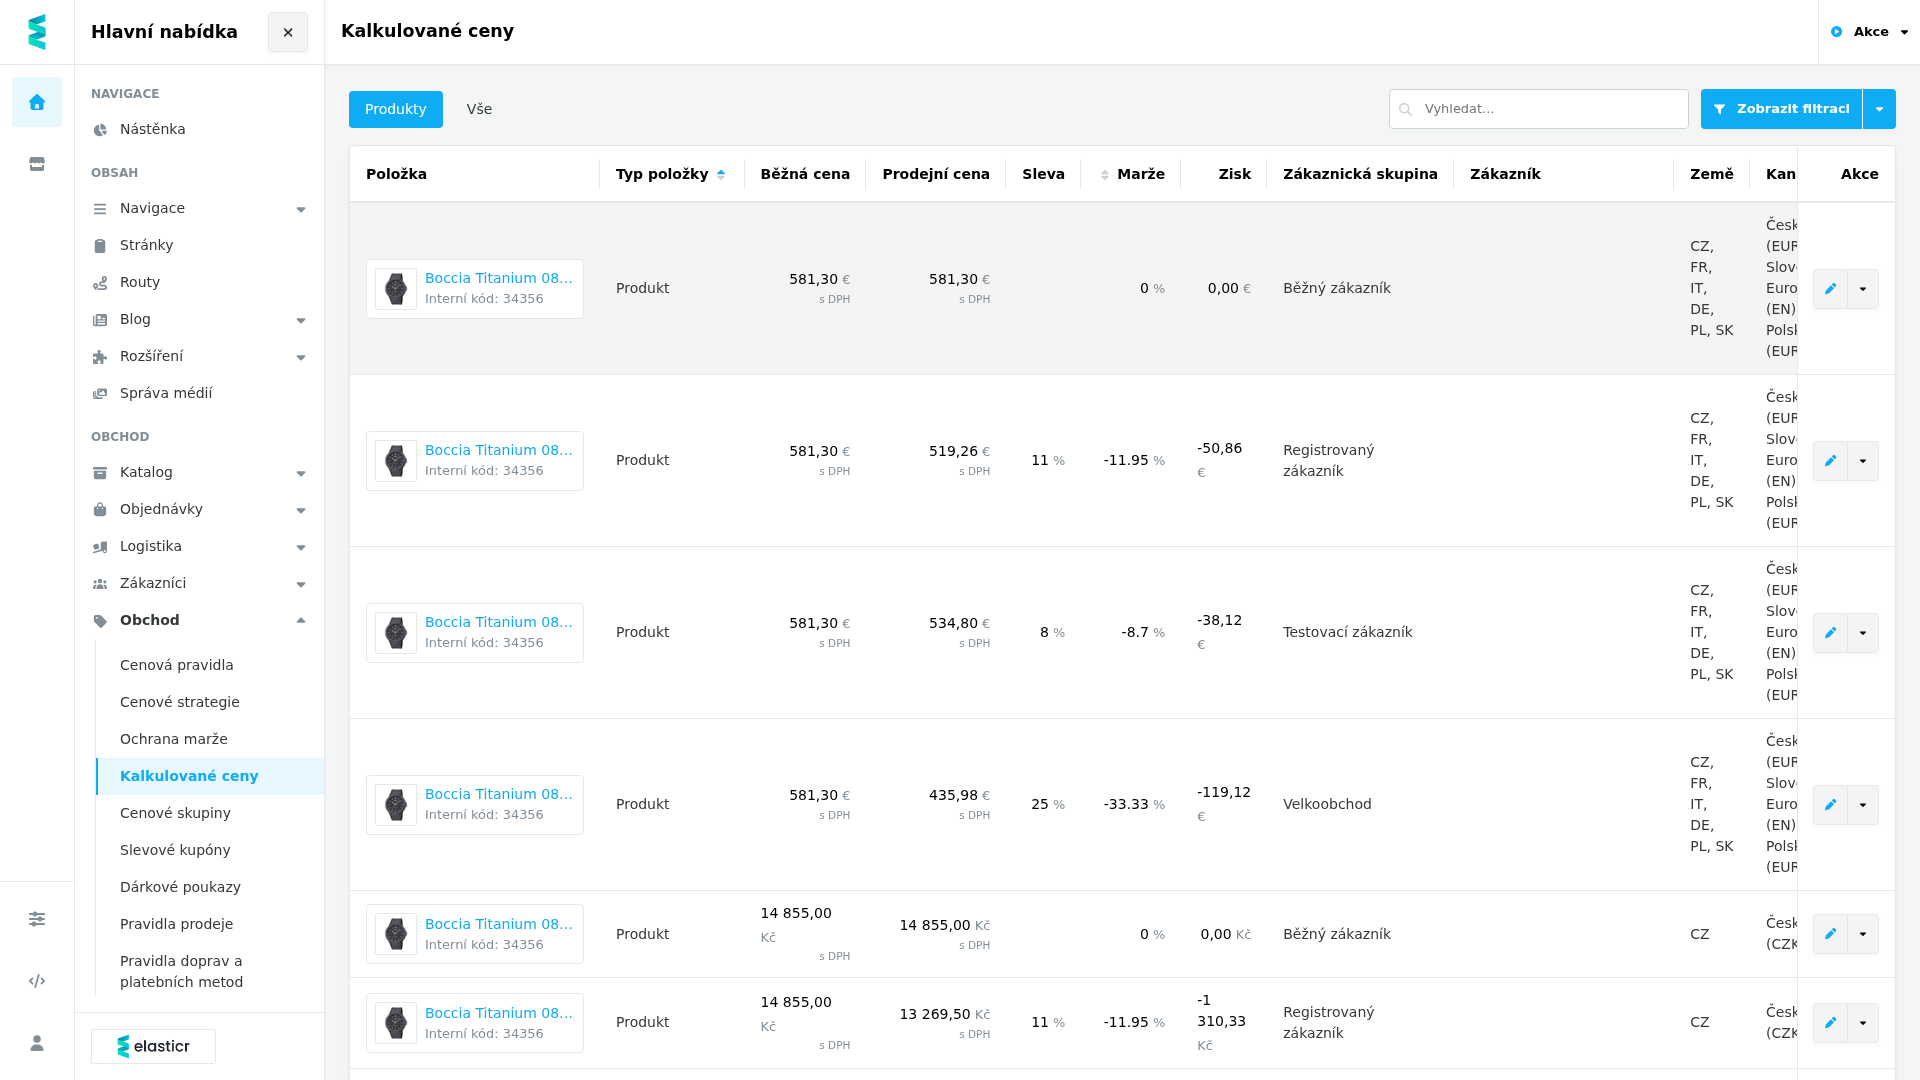
Task: Open Cenové skupiny submenu item
Action: point(210,813)
